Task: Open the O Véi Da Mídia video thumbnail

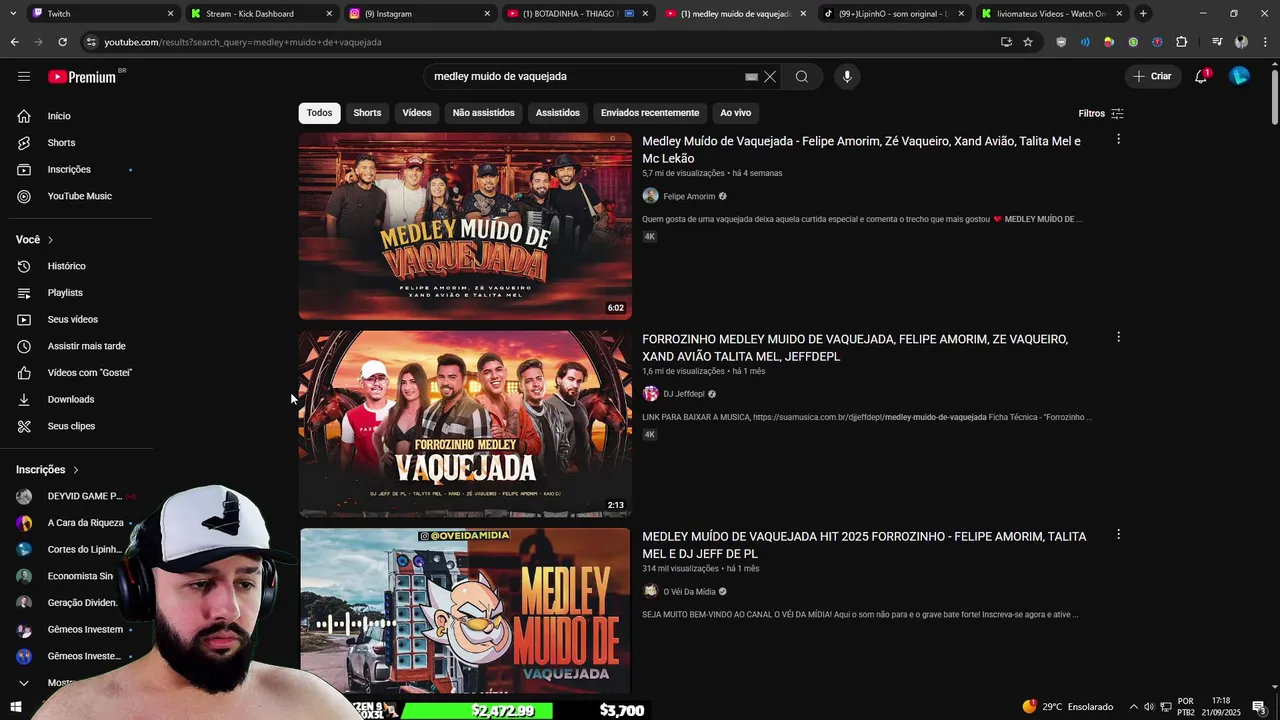Action: [x=465, y=611]
